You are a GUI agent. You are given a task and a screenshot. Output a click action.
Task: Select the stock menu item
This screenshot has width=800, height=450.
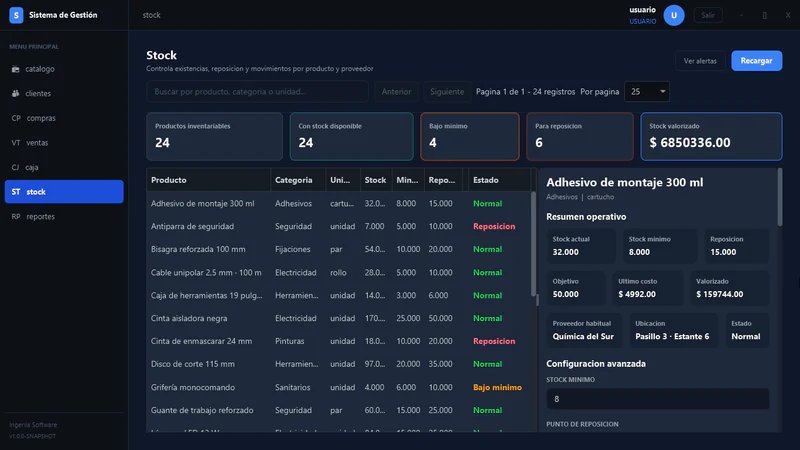tap(64, 191)
